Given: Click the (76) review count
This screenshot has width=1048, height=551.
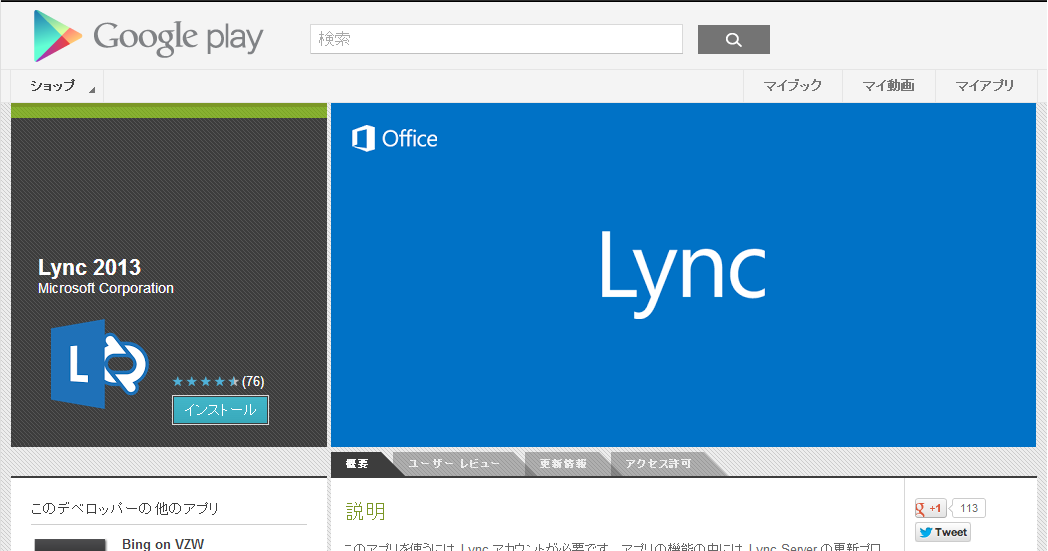Looking at the screenshot, I should (253, 382).
